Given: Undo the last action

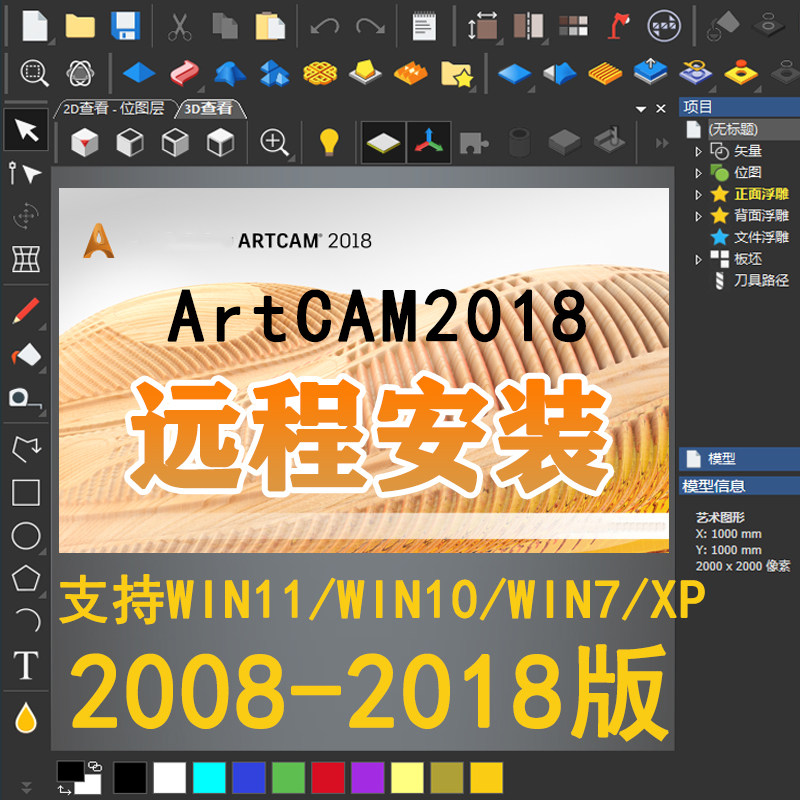Looking at the screenshot, I should [324, 27].
